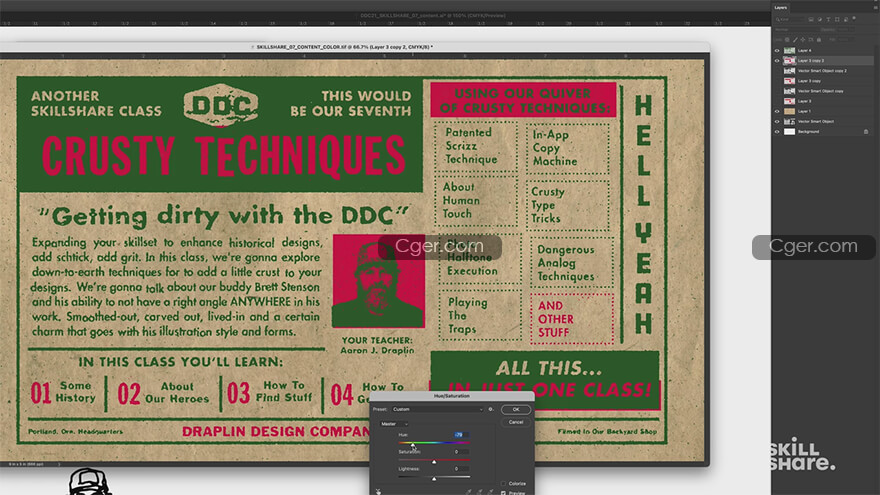Click the Background layer lock icon
The height and width of the screenshot is (495, 880).
coord(866,131)
